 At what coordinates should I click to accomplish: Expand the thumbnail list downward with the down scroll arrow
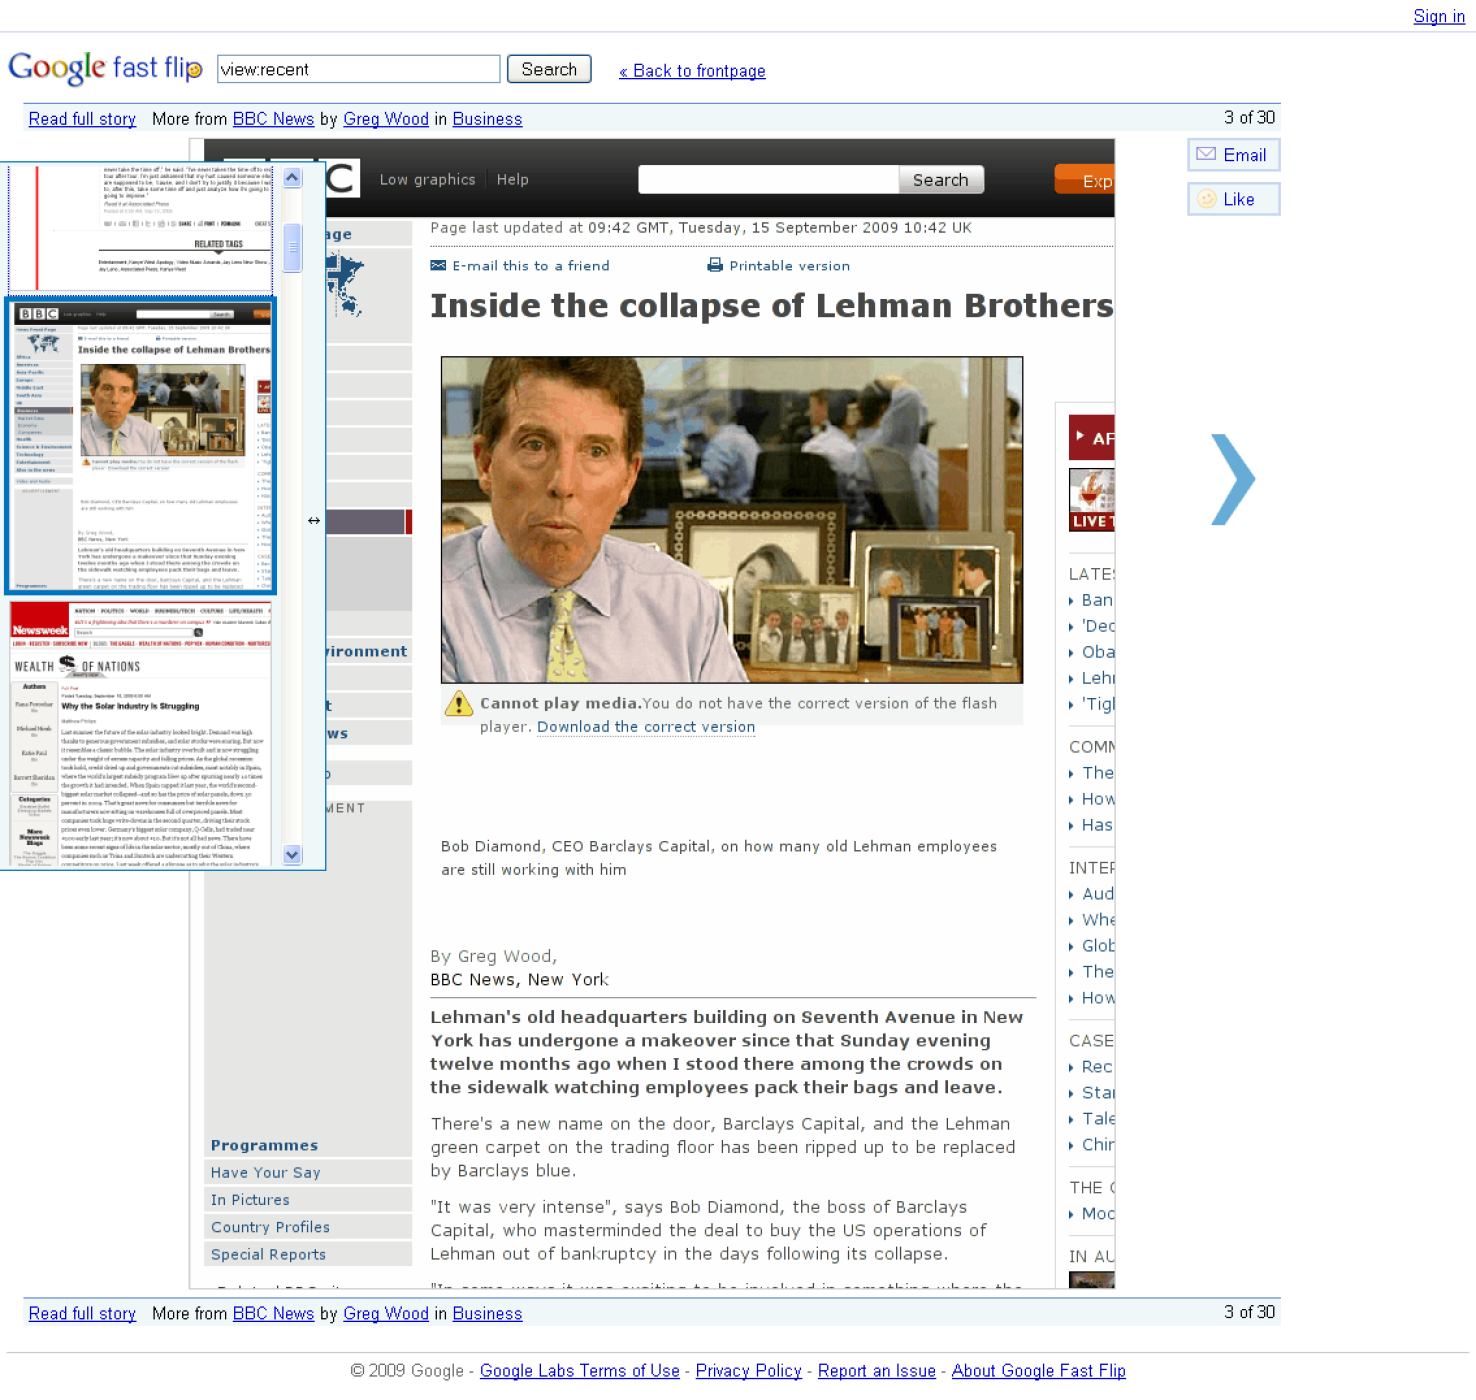pos(292,855)
